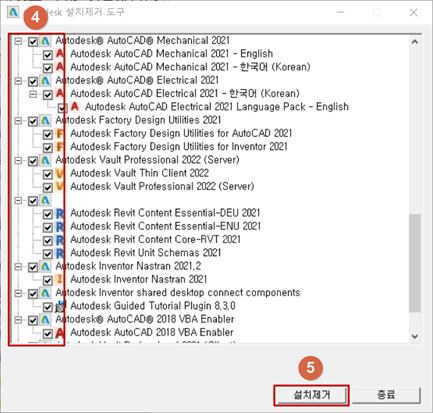
Task: Click the Autodesk icon of Vault Professional 2022 group
Action: click(x=46, y=161)
